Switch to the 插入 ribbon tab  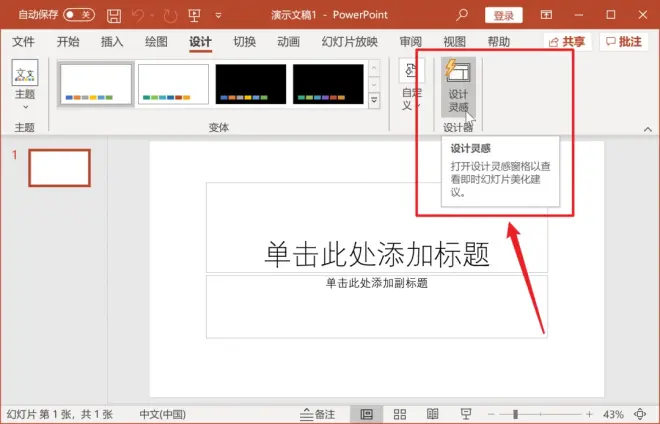tap(112, 42)
